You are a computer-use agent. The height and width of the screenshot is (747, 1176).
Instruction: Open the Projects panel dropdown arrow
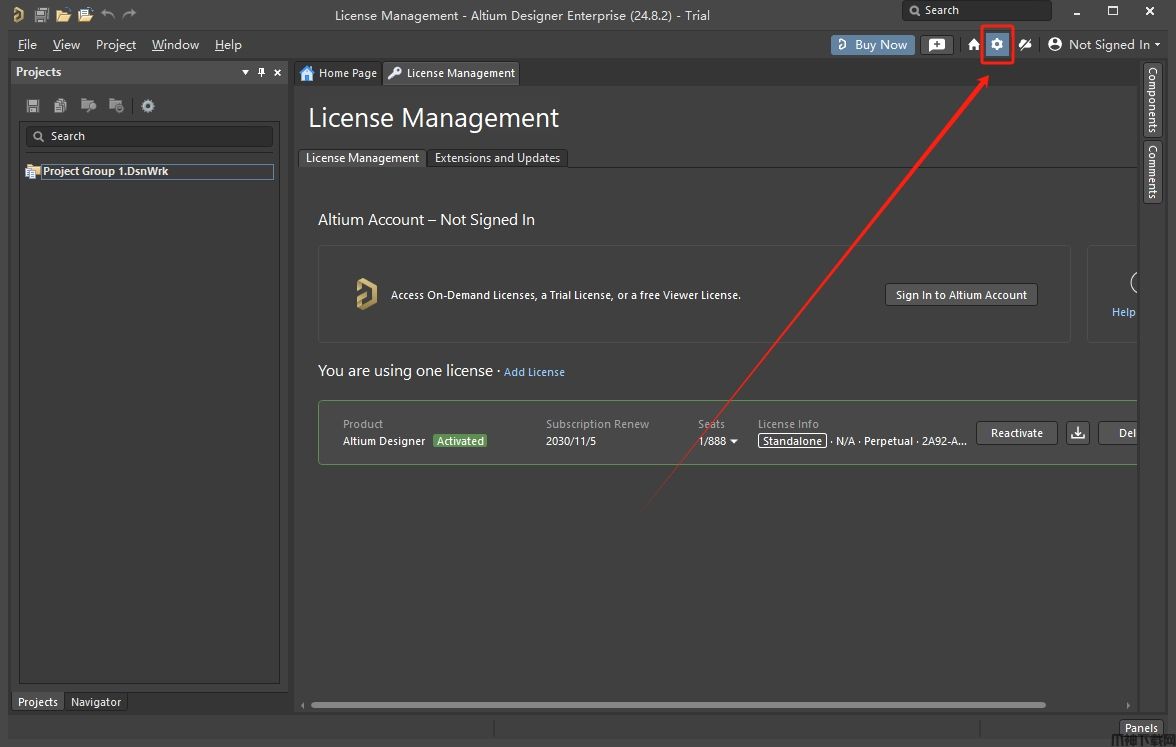(246, 72)
